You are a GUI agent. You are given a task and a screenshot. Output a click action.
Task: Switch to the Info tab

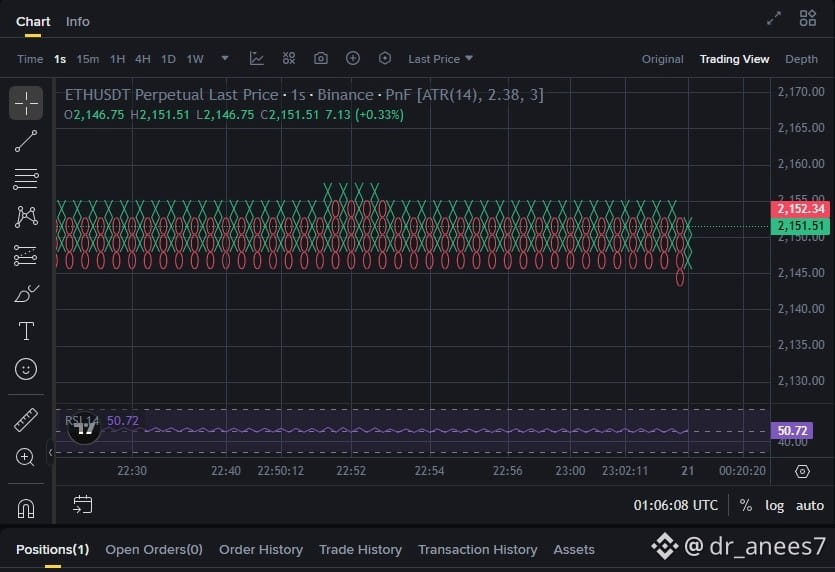pos(77,21)
